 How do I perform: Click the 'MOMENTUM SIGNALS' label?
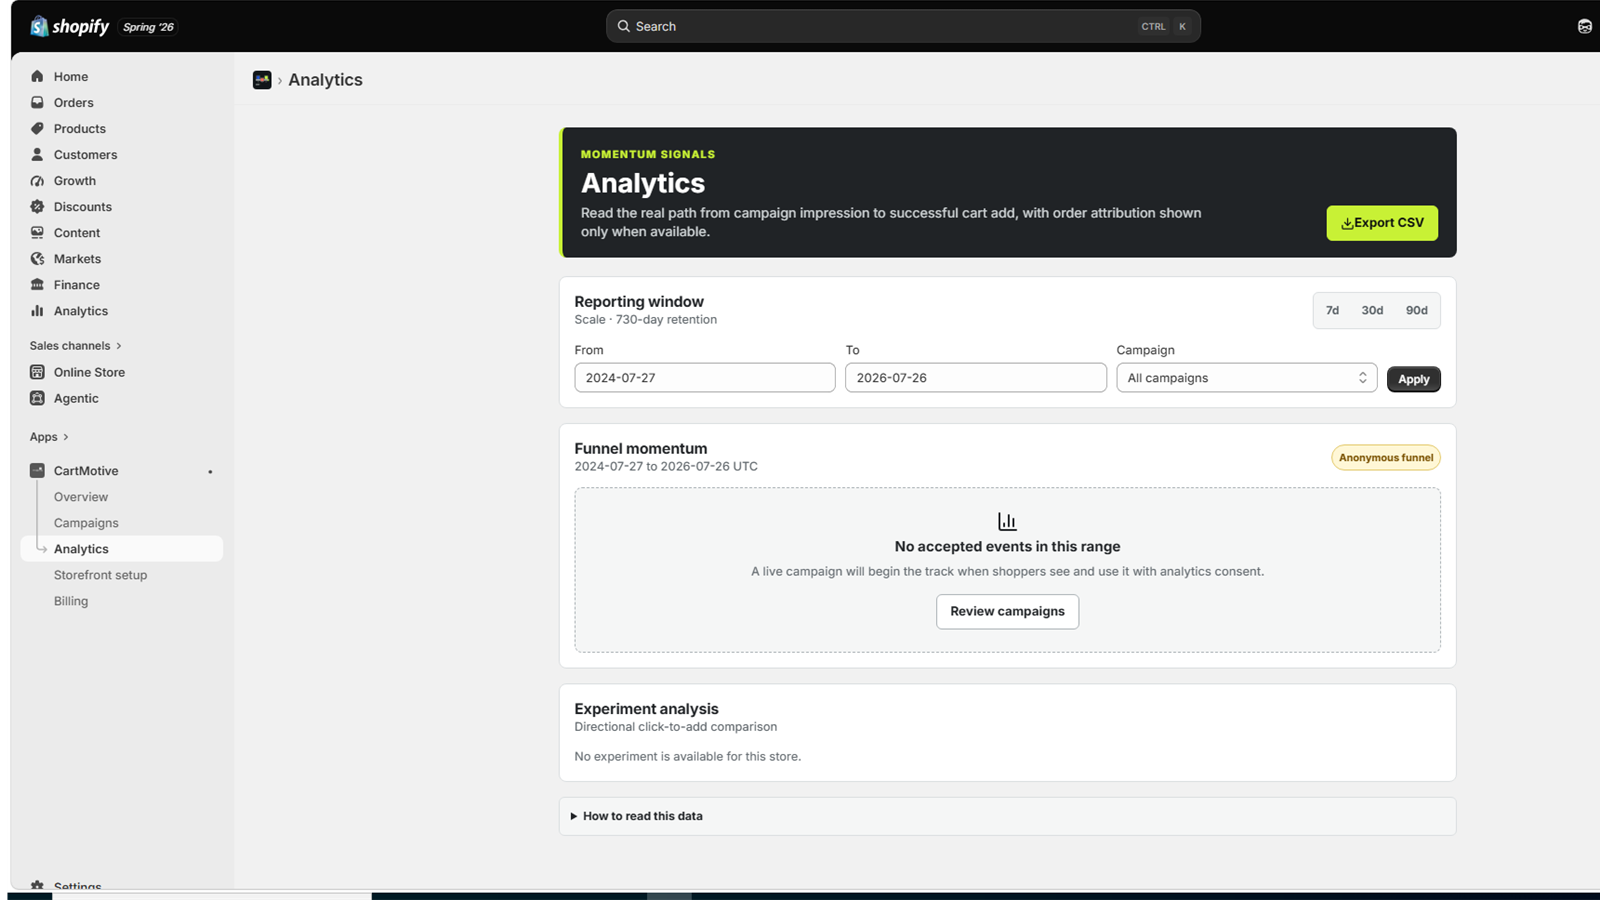point(648,154)
